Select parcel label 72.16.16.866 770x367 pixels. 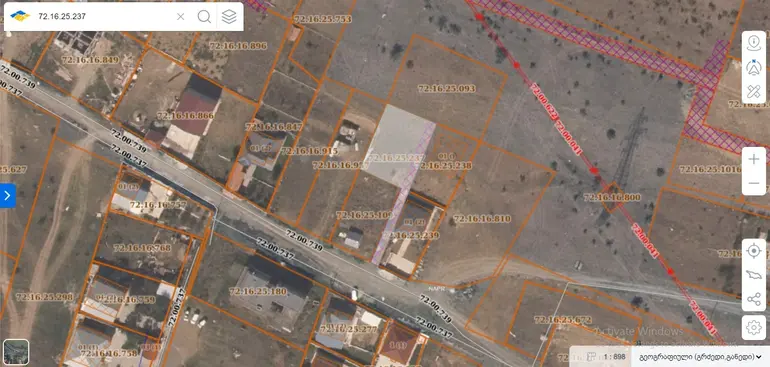point(186,116)
